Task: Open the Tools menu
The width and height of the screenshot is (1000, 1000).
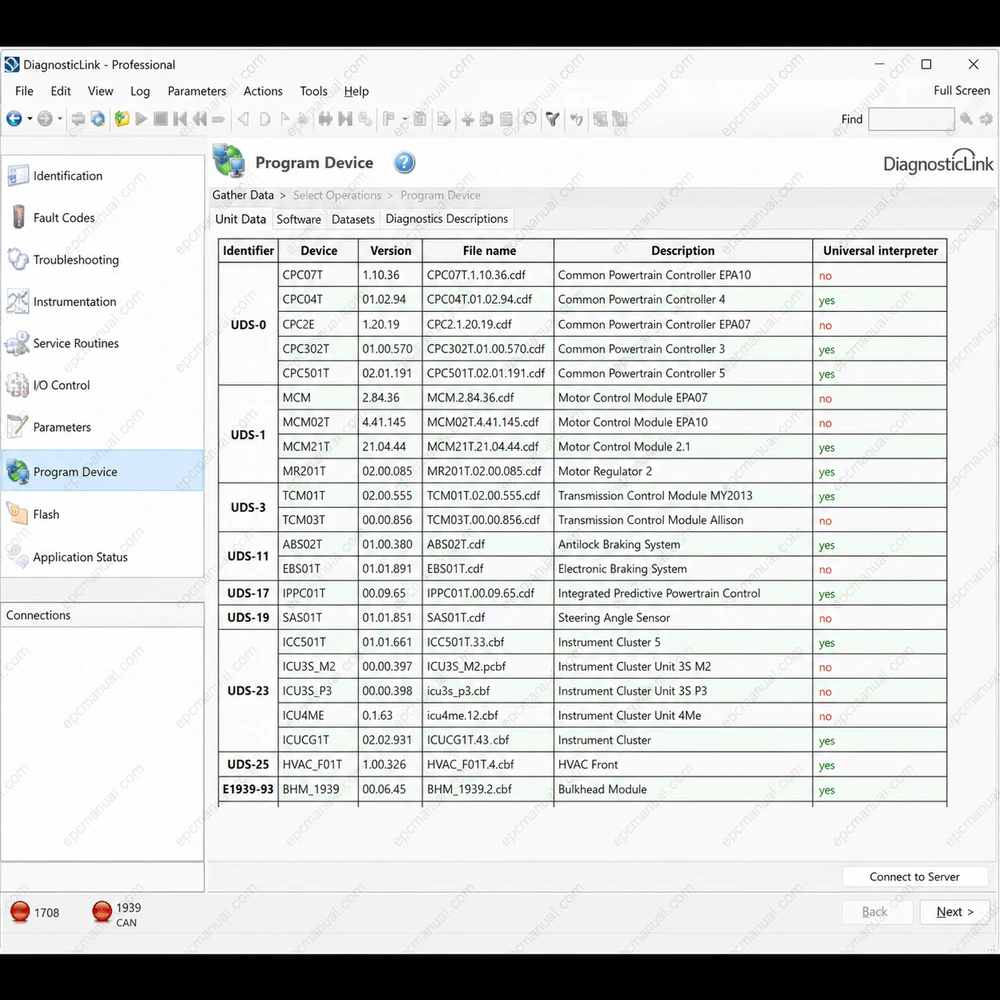Action: point(313,91)
